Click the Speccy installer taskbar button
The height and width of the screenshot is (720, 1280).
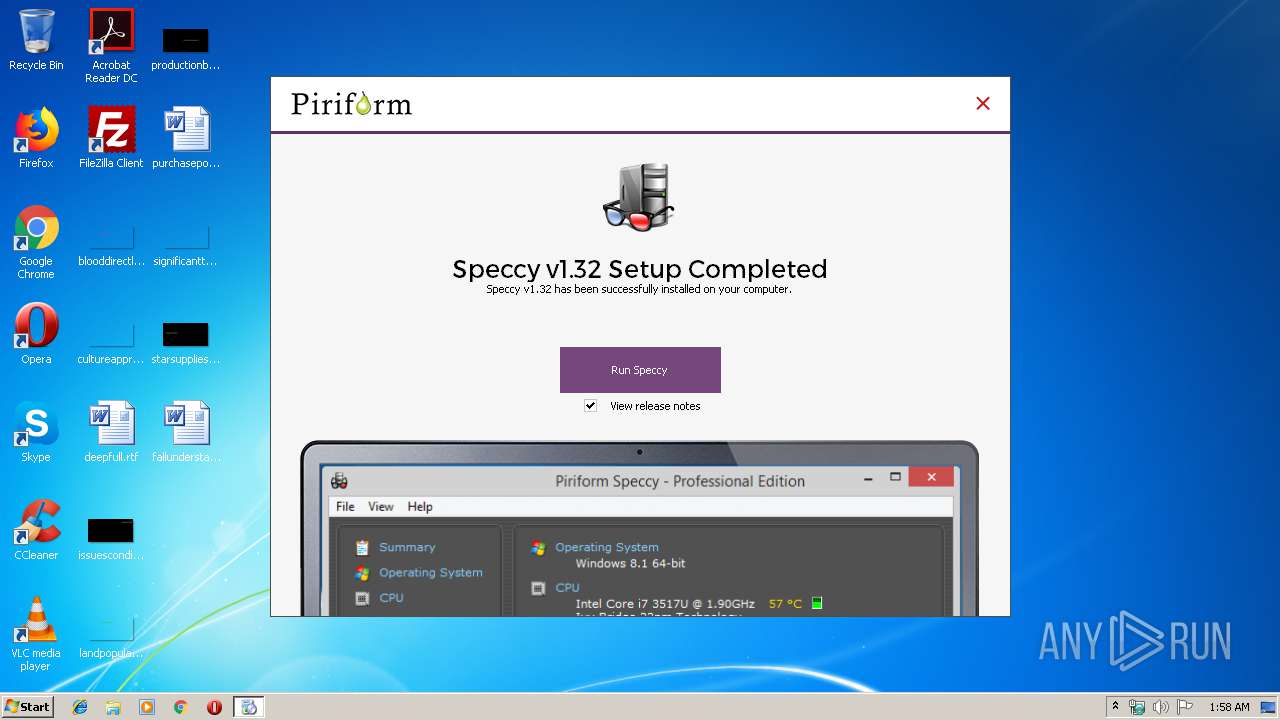coord(249,707)
